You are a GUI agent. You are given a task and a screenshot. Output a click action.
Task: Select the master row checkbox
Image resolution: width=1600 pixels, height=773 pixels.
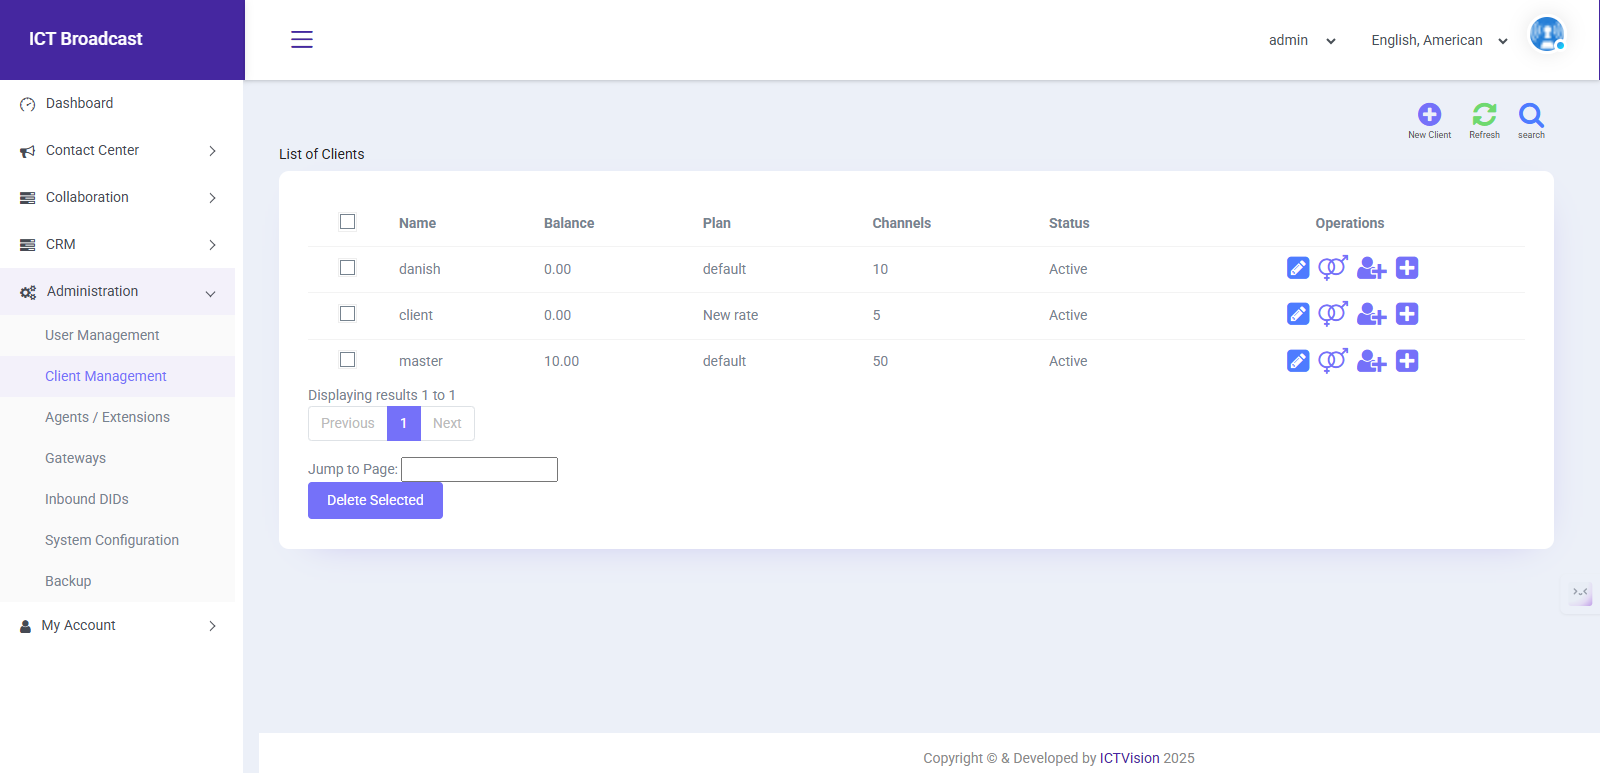[x=347, y=359]
